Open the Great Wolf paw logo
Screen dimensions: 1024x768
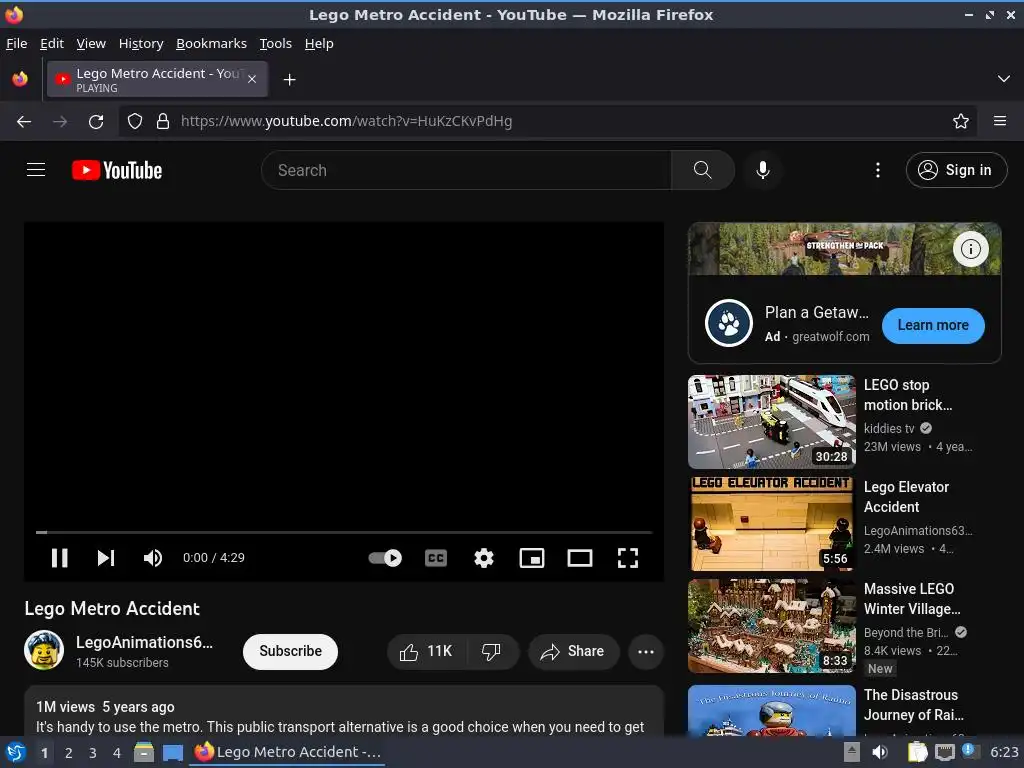click(x=729, y=323)
